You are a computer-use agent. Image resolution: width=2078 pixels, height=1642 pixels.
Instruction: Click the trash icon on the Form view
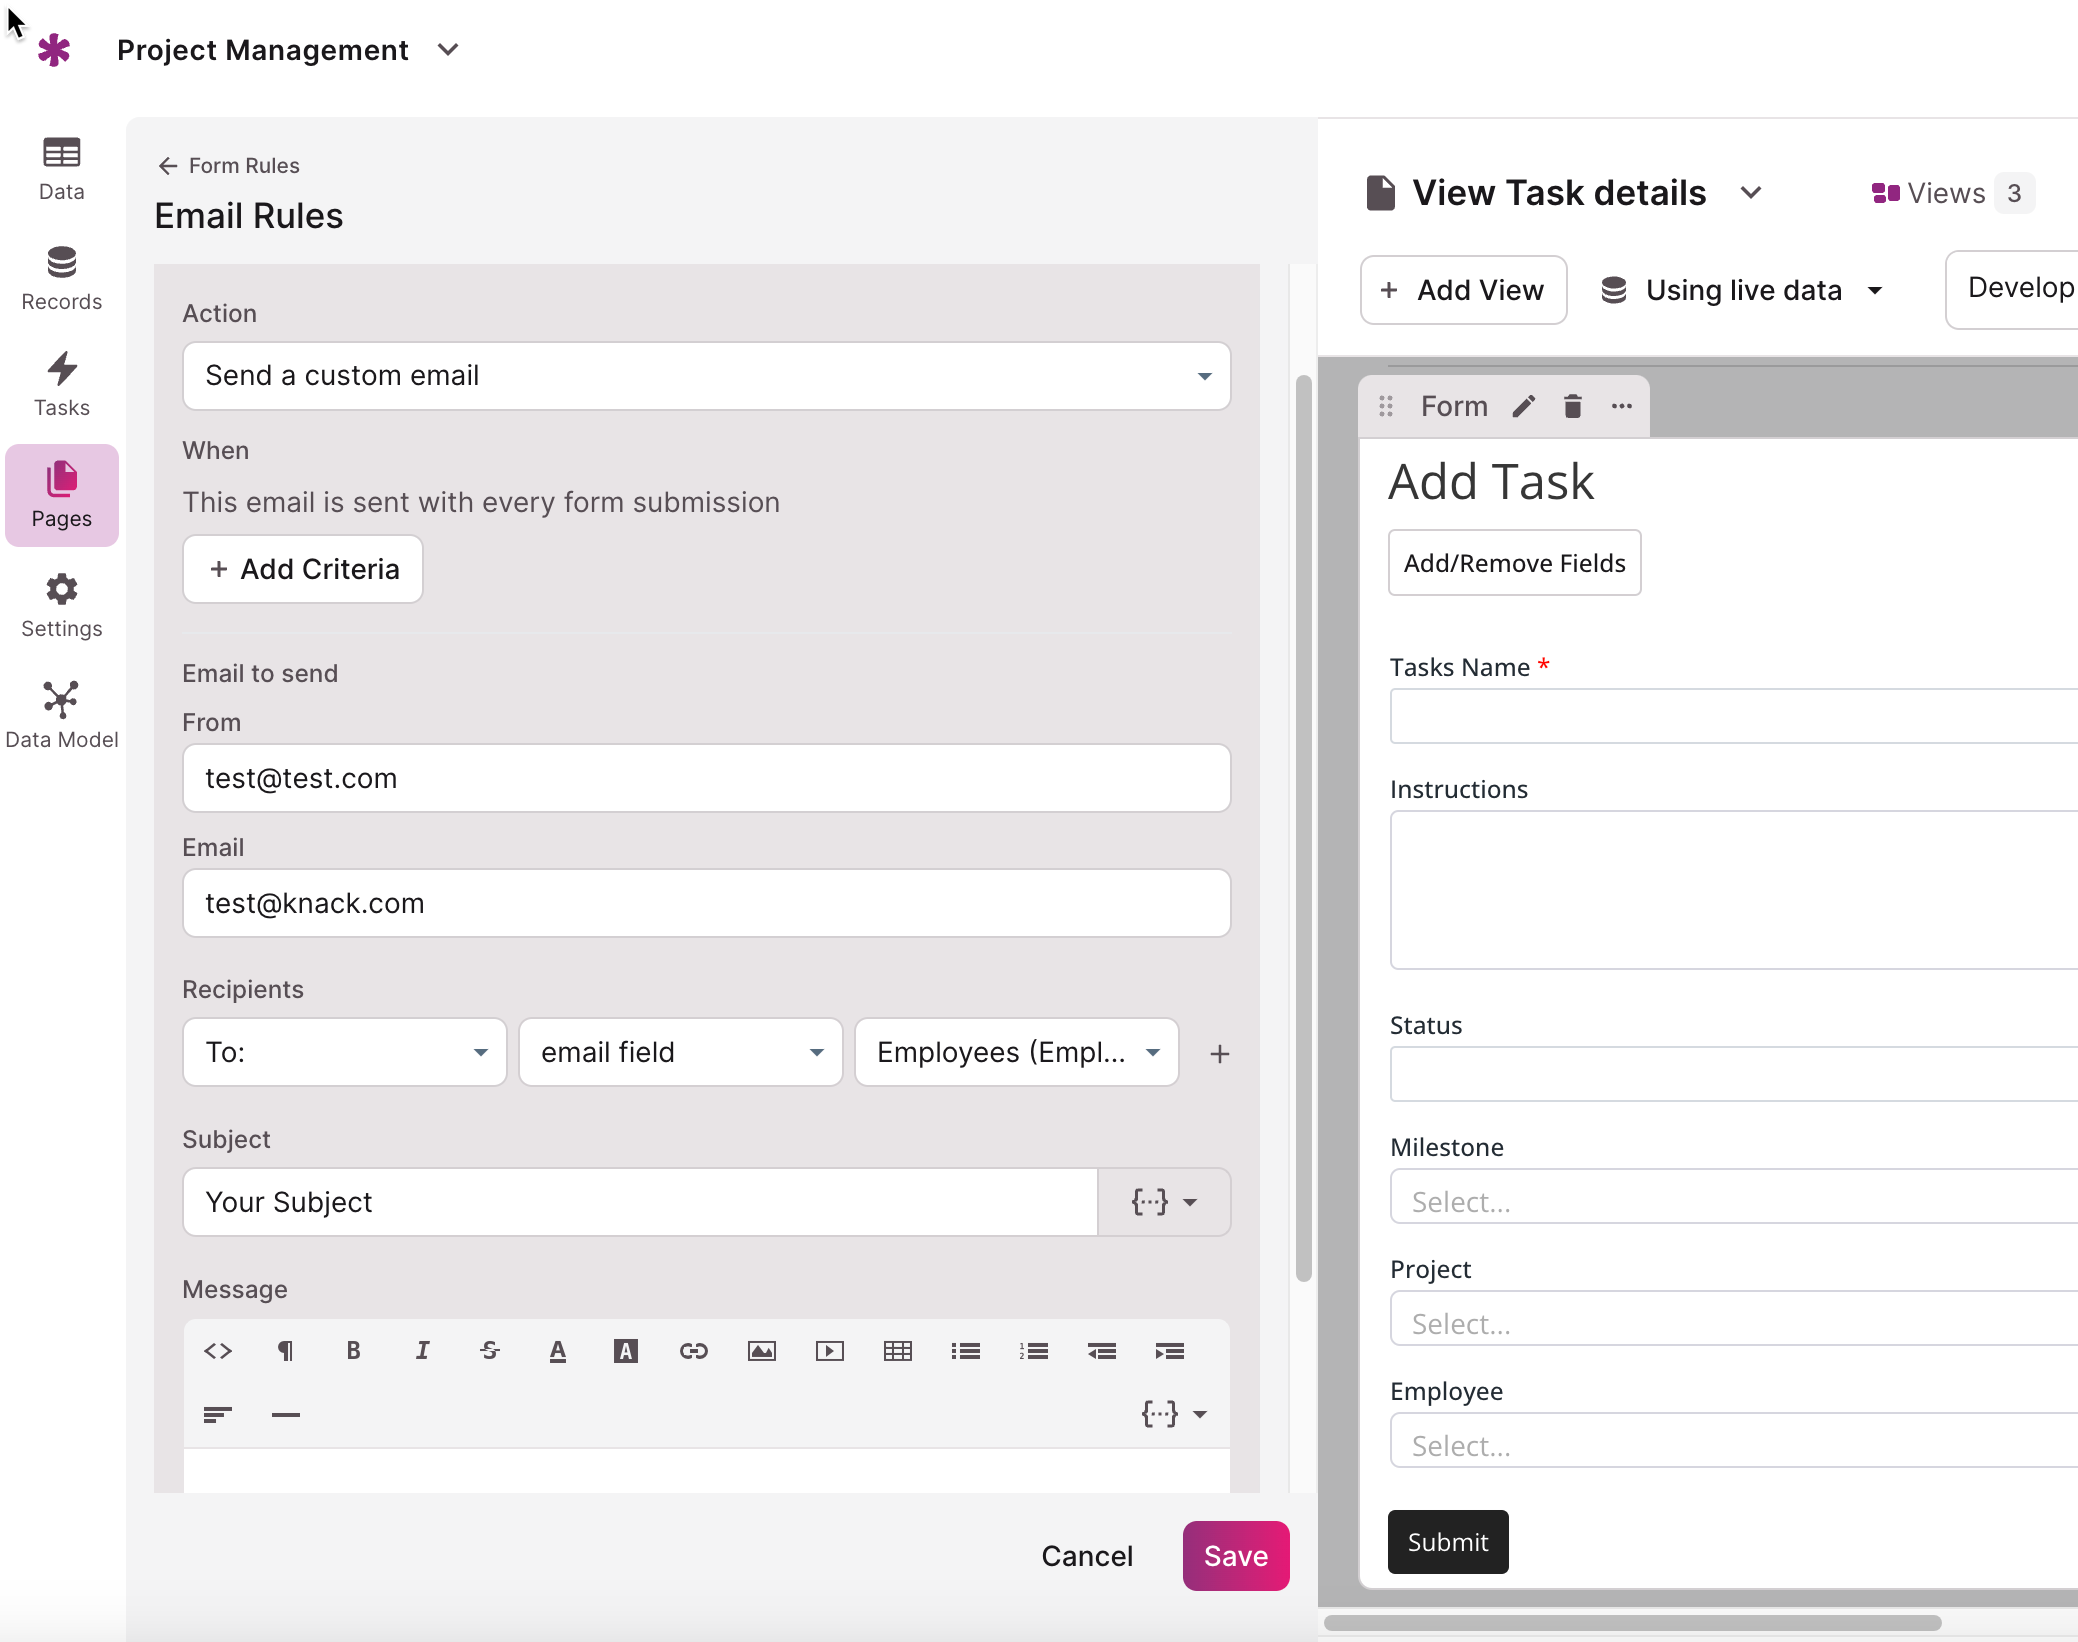pyautogui.click(x=1572, y=406)
